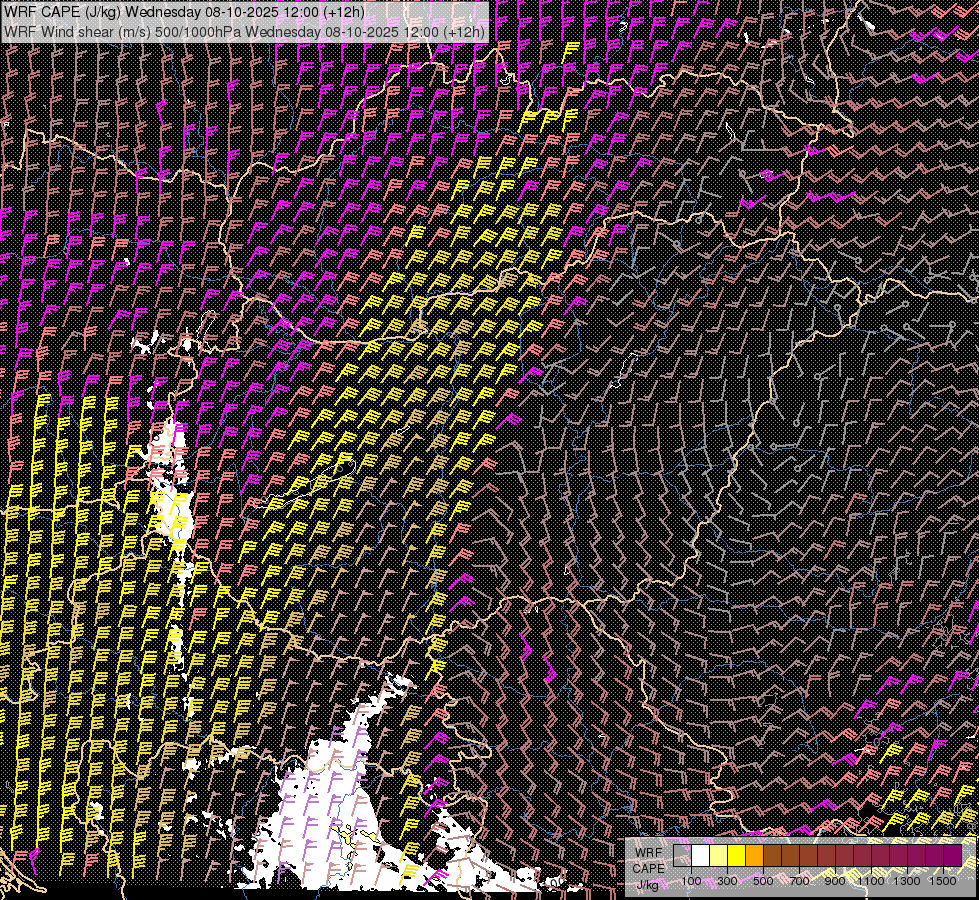The image size is (979, 900).
Task: Choose the orange swatch in the CAPE legend
Action: [x=755, y=856]
